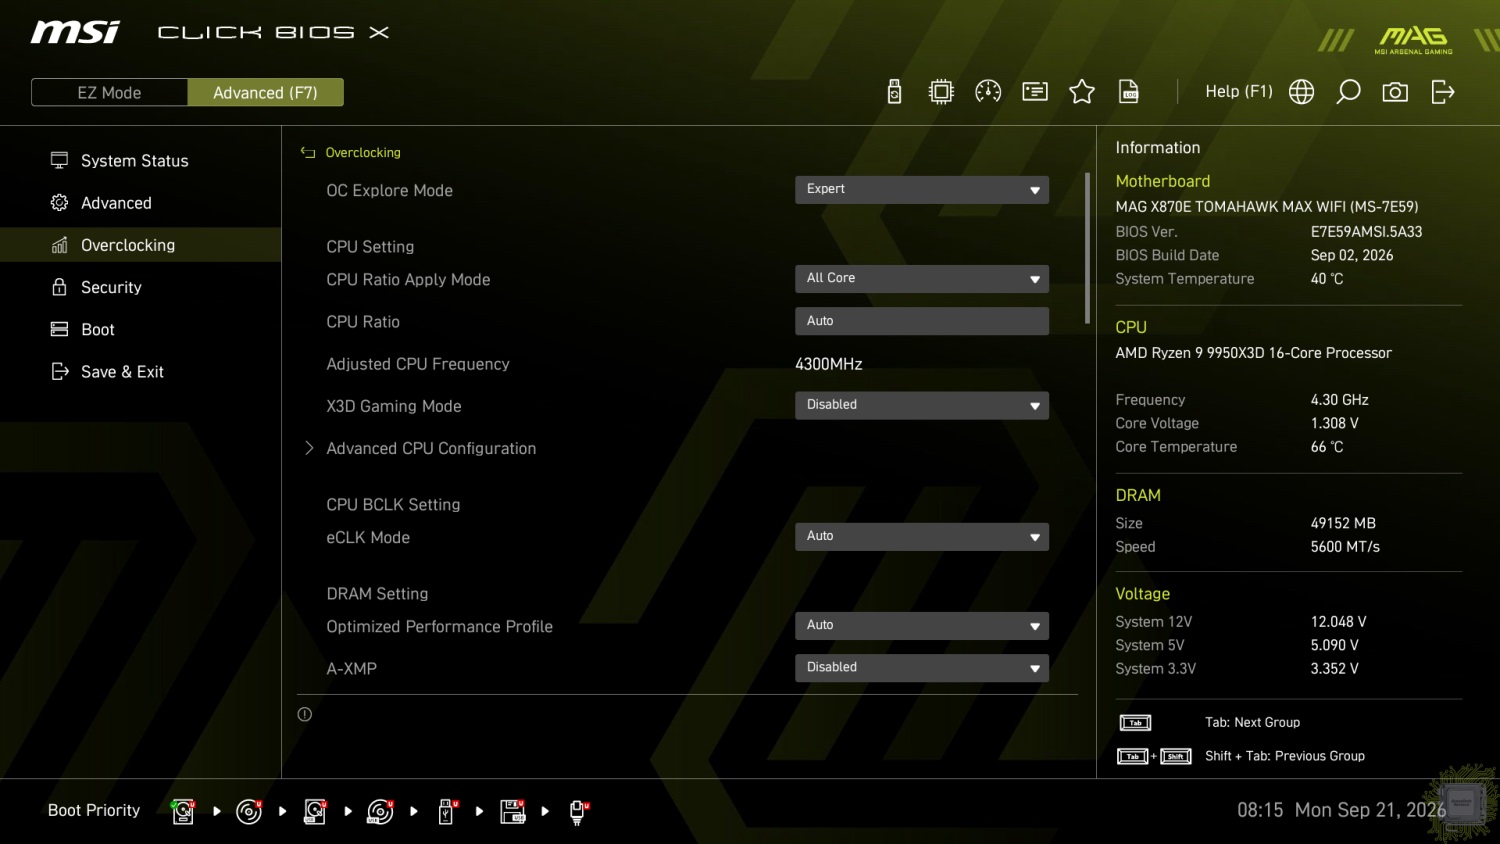The height and width of the screenshot is (844, 1500).
Task: Open the X3D Gaming Mode dropdown
Action: (x=921, y=405)
